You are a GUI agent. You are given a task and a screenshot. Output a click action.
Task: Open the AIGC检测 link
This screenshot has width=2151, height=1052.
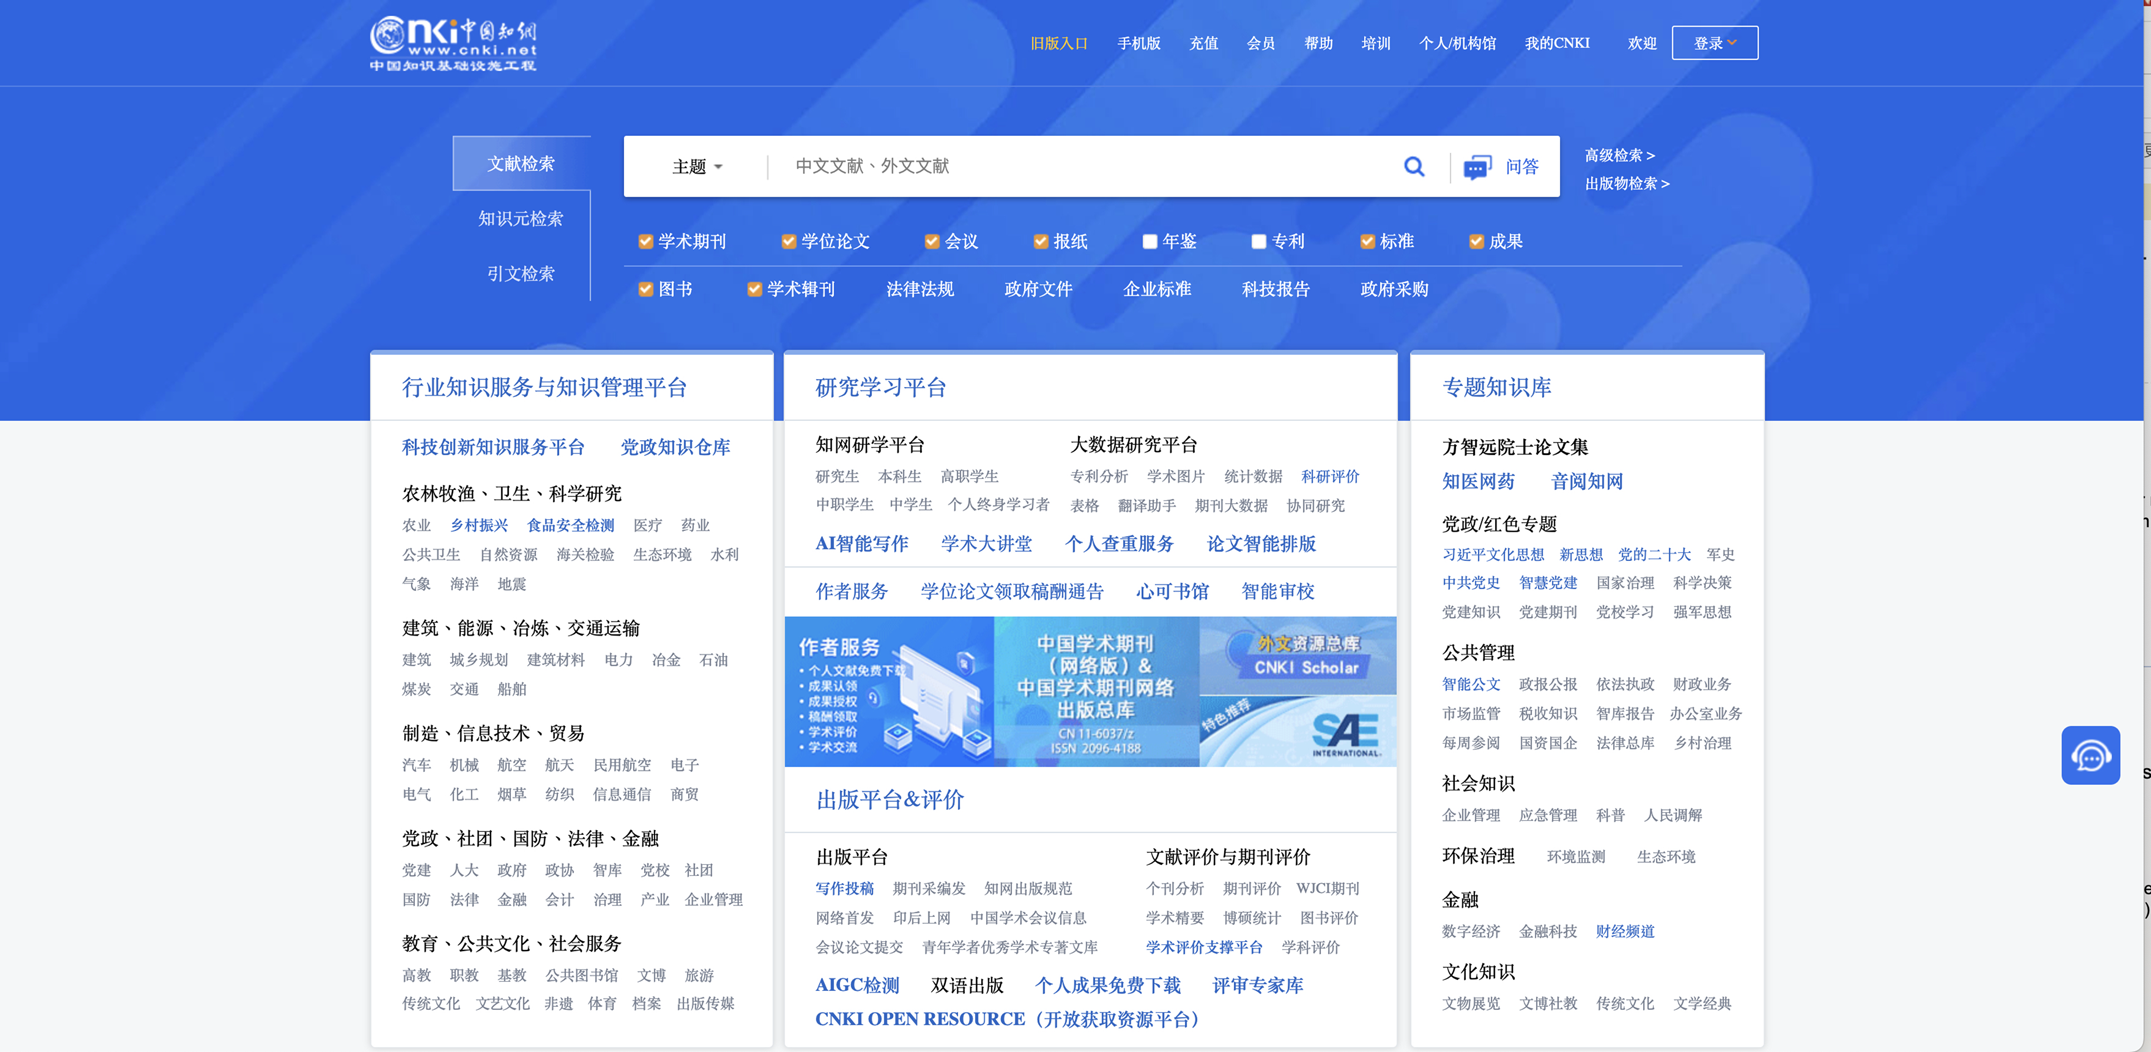[857, 986]
